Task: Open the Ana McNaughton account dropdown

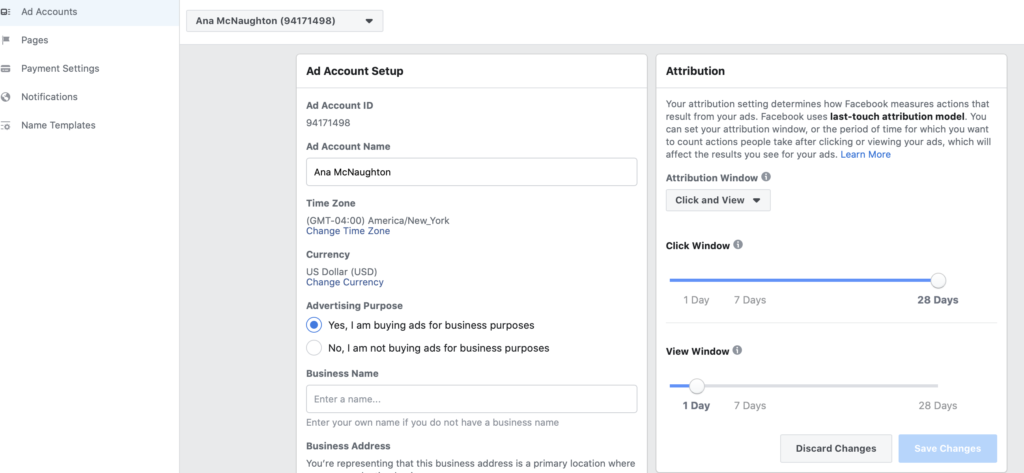Action: click(x=284, y=21)
